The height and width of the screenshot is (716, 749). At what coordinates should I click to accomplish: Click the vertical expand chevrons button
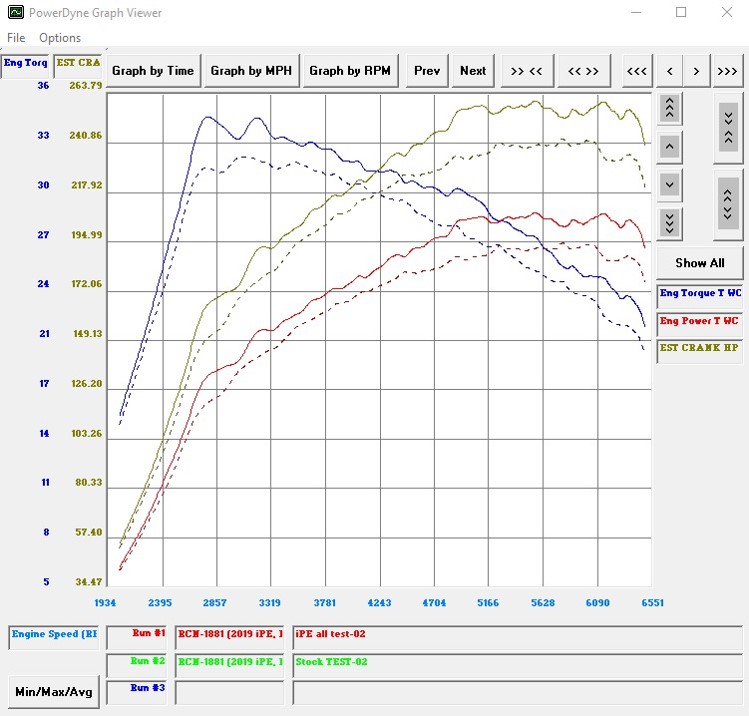(x=728, y=201)
